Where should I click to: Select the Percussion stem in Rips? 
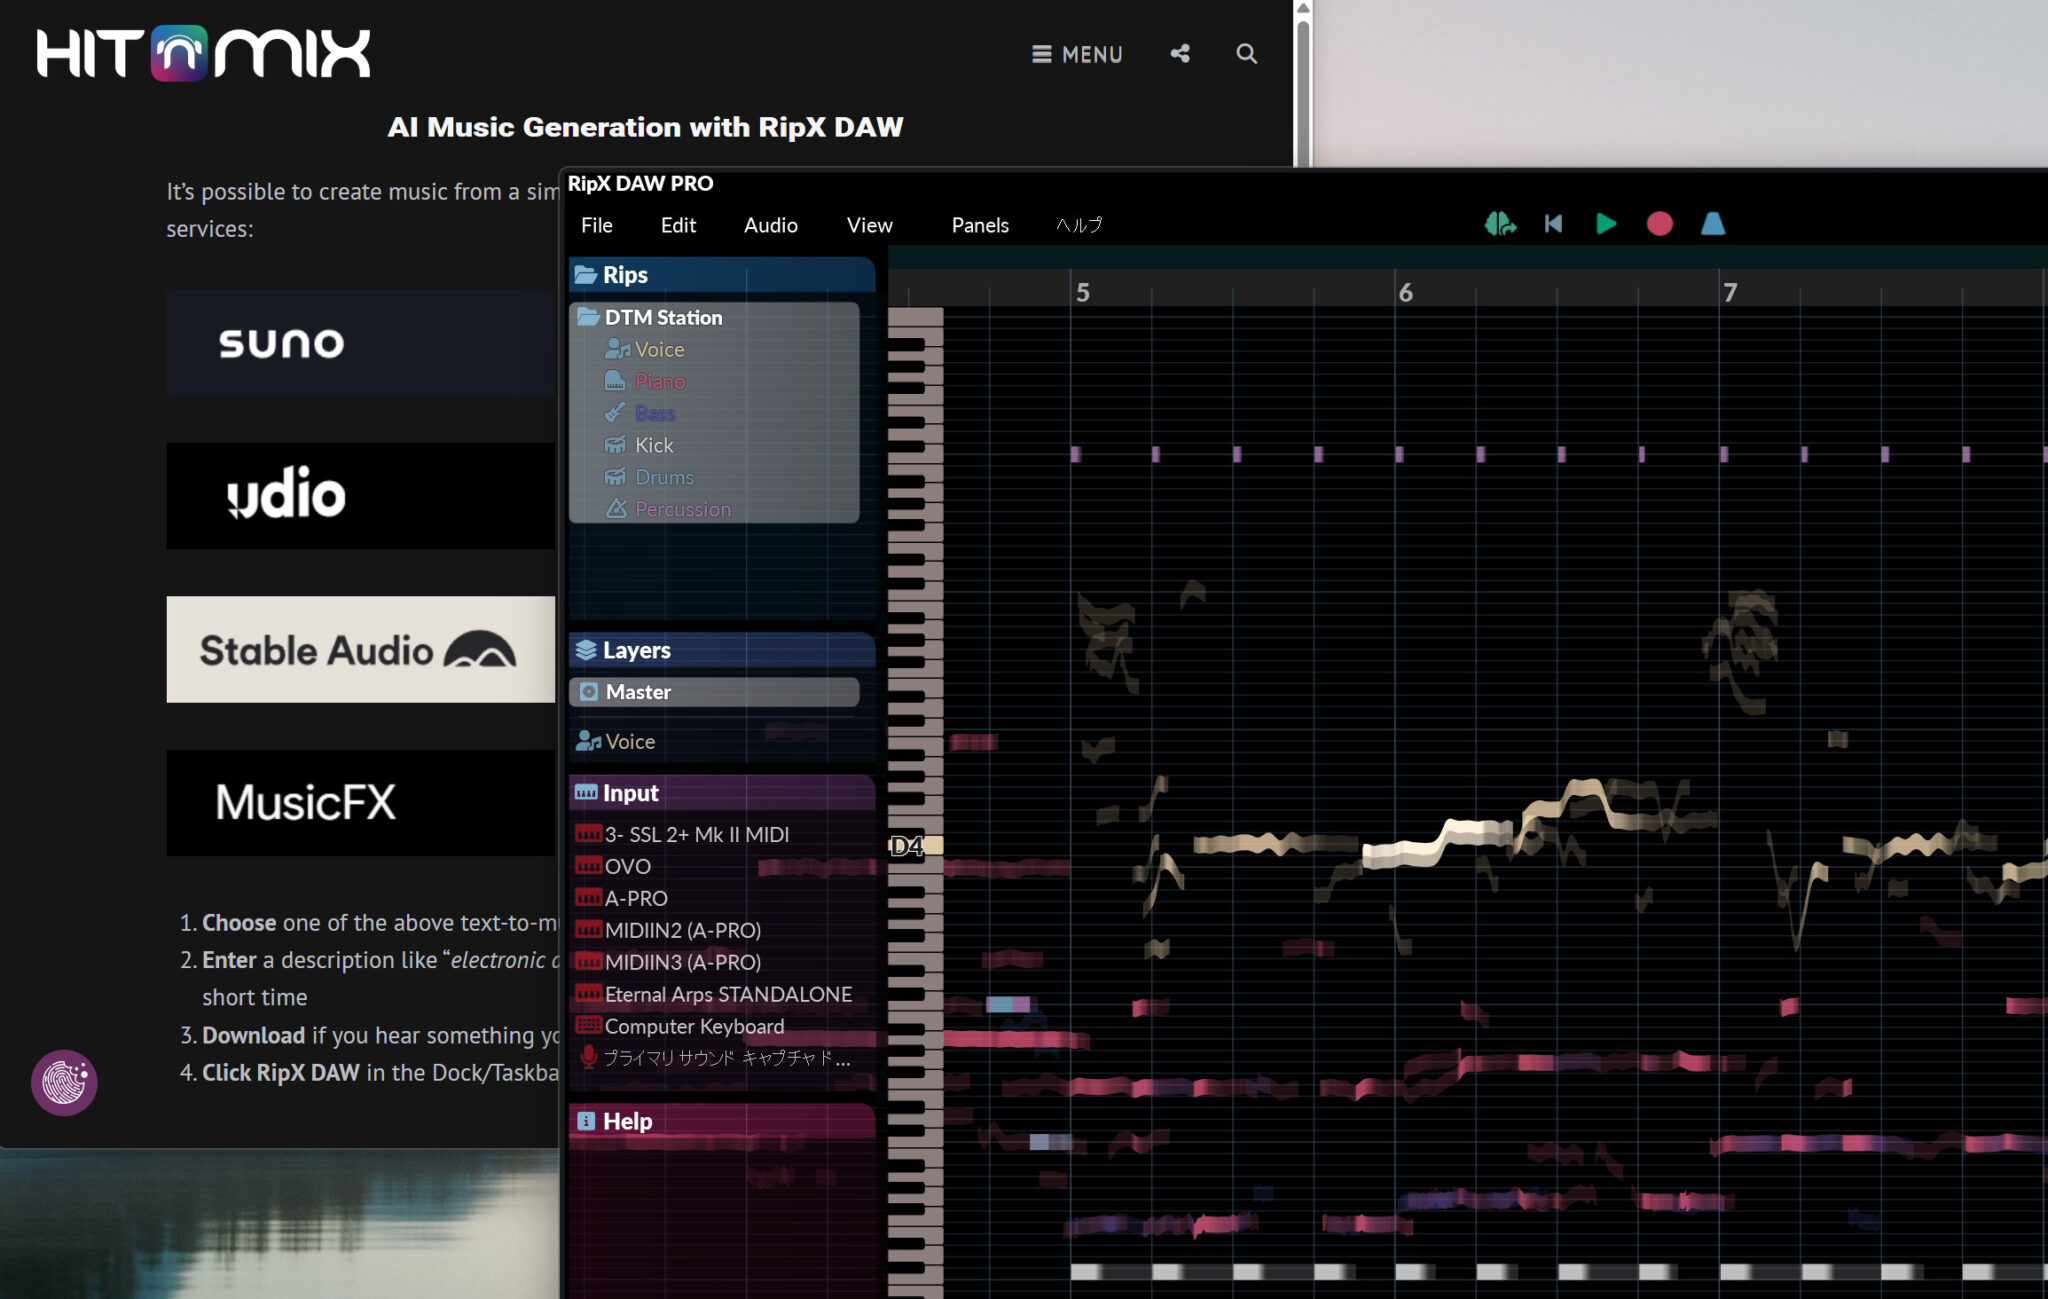pyautogui.click(x=682, y=509)
